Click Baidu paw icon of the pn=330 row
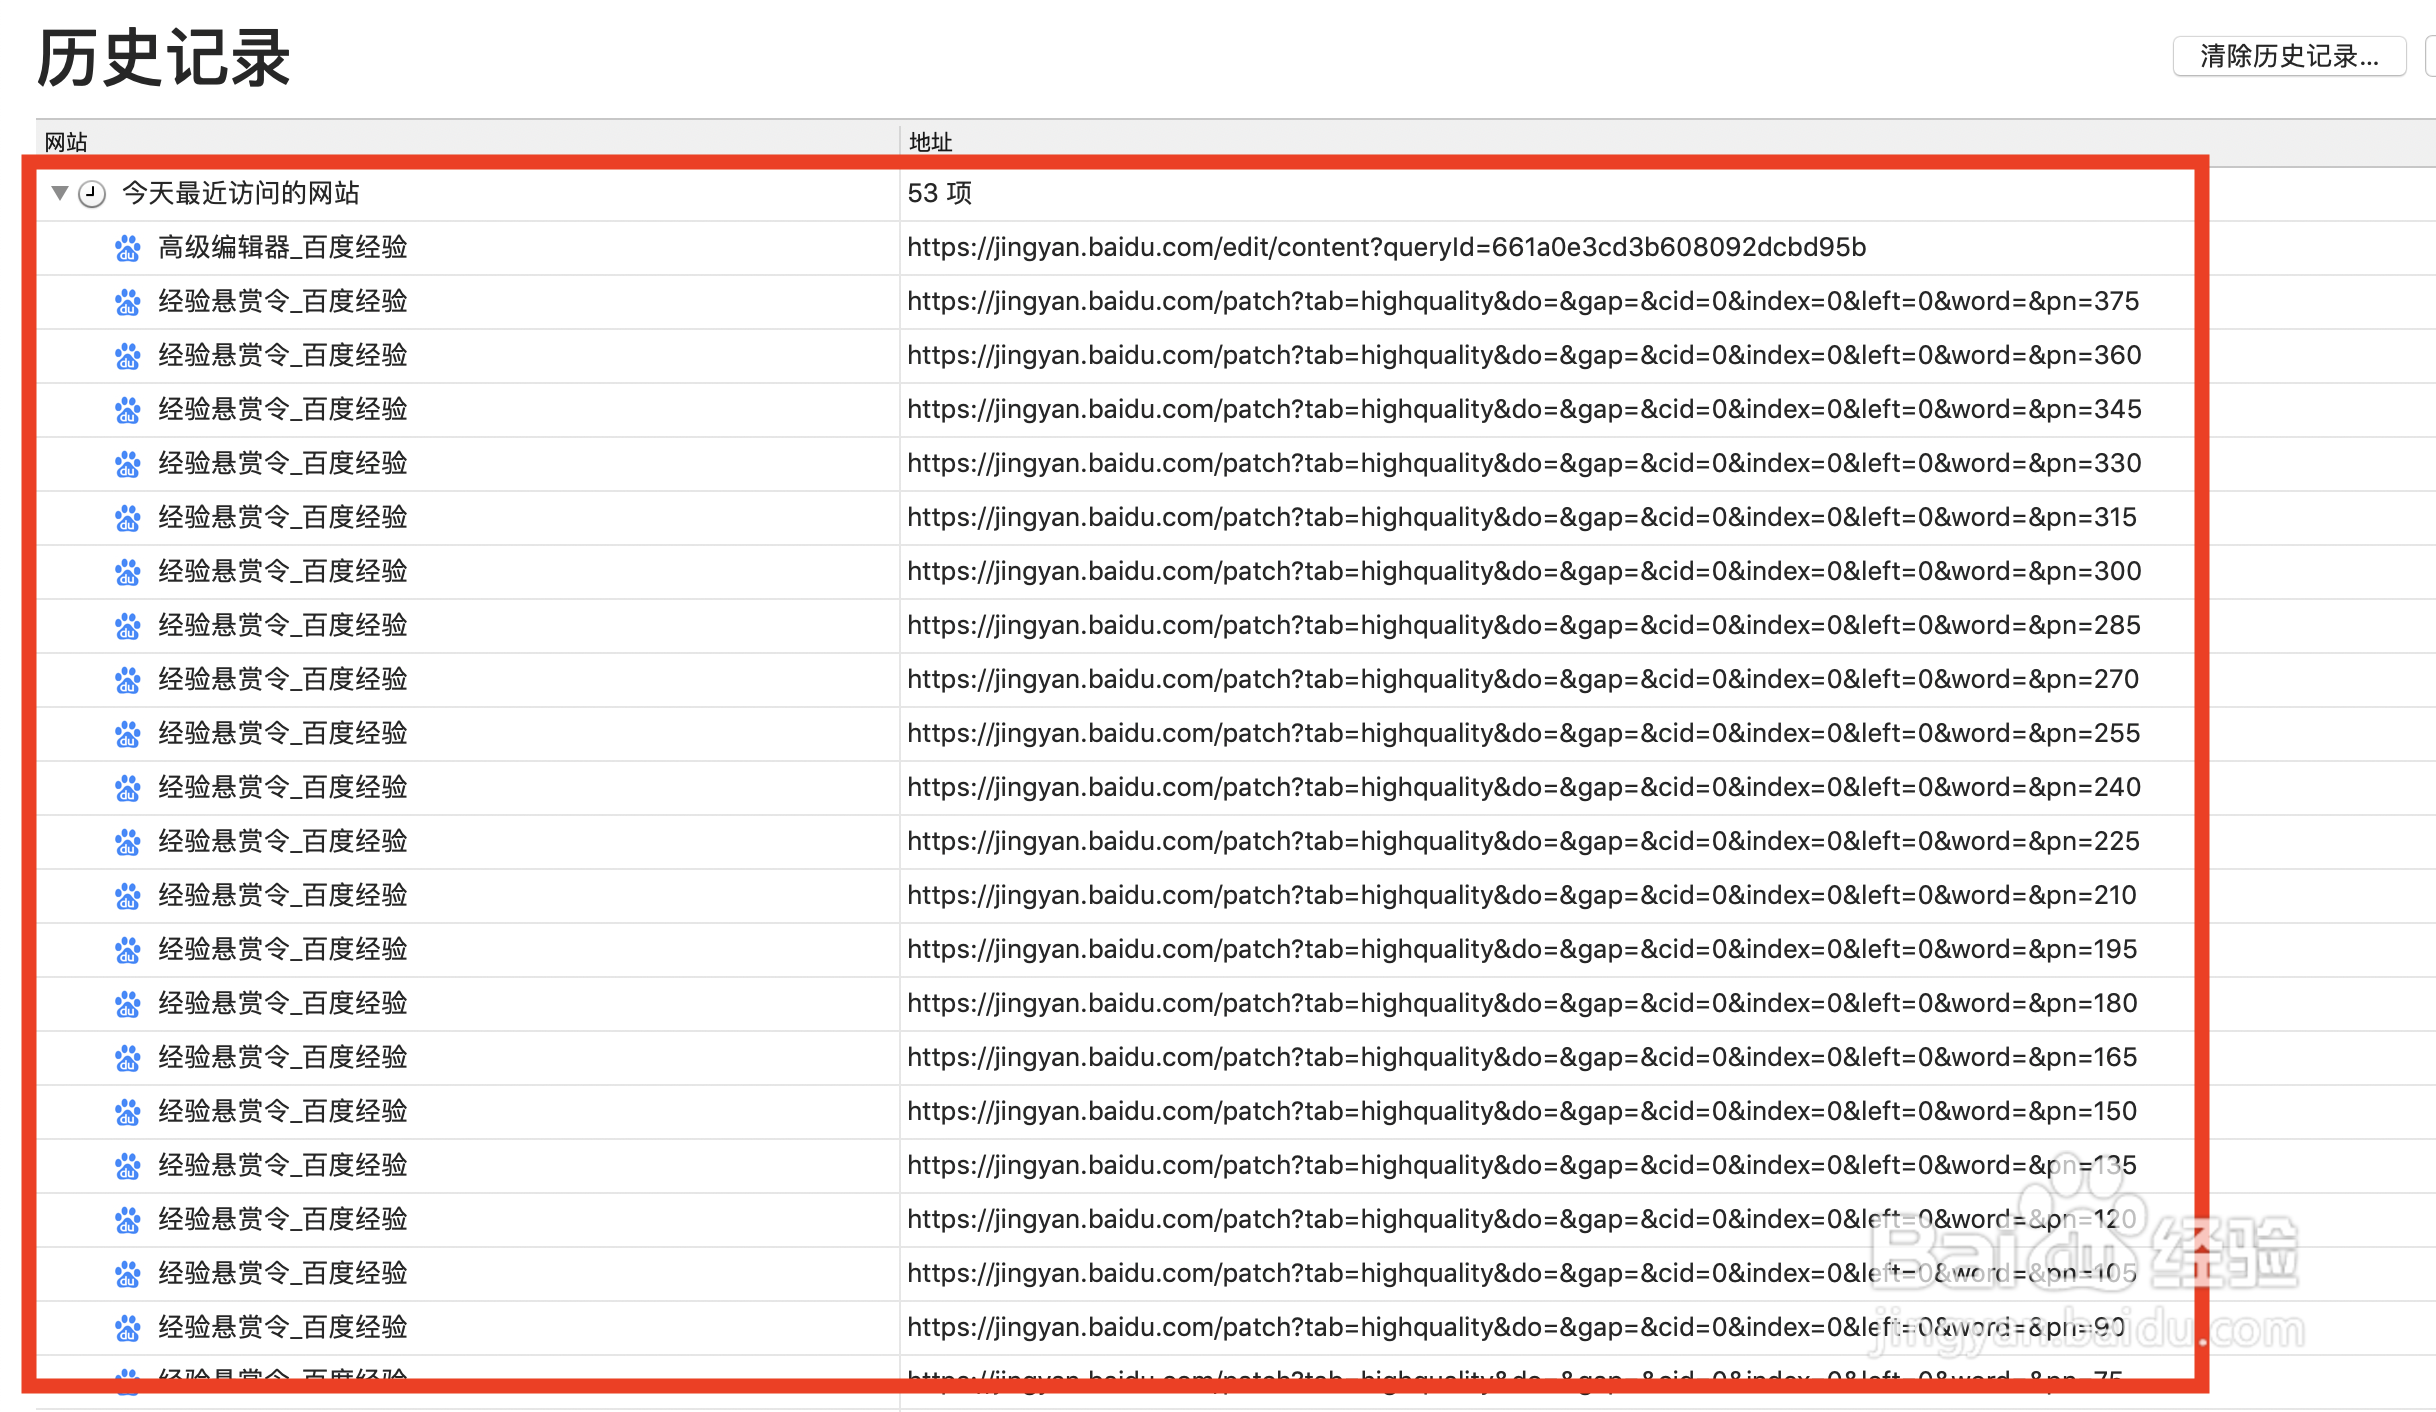 [127, 464]
